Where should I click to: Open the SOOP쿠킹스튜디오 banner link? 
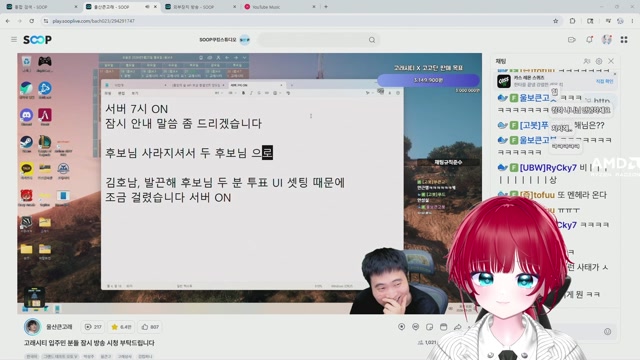(x=224, y=40)
